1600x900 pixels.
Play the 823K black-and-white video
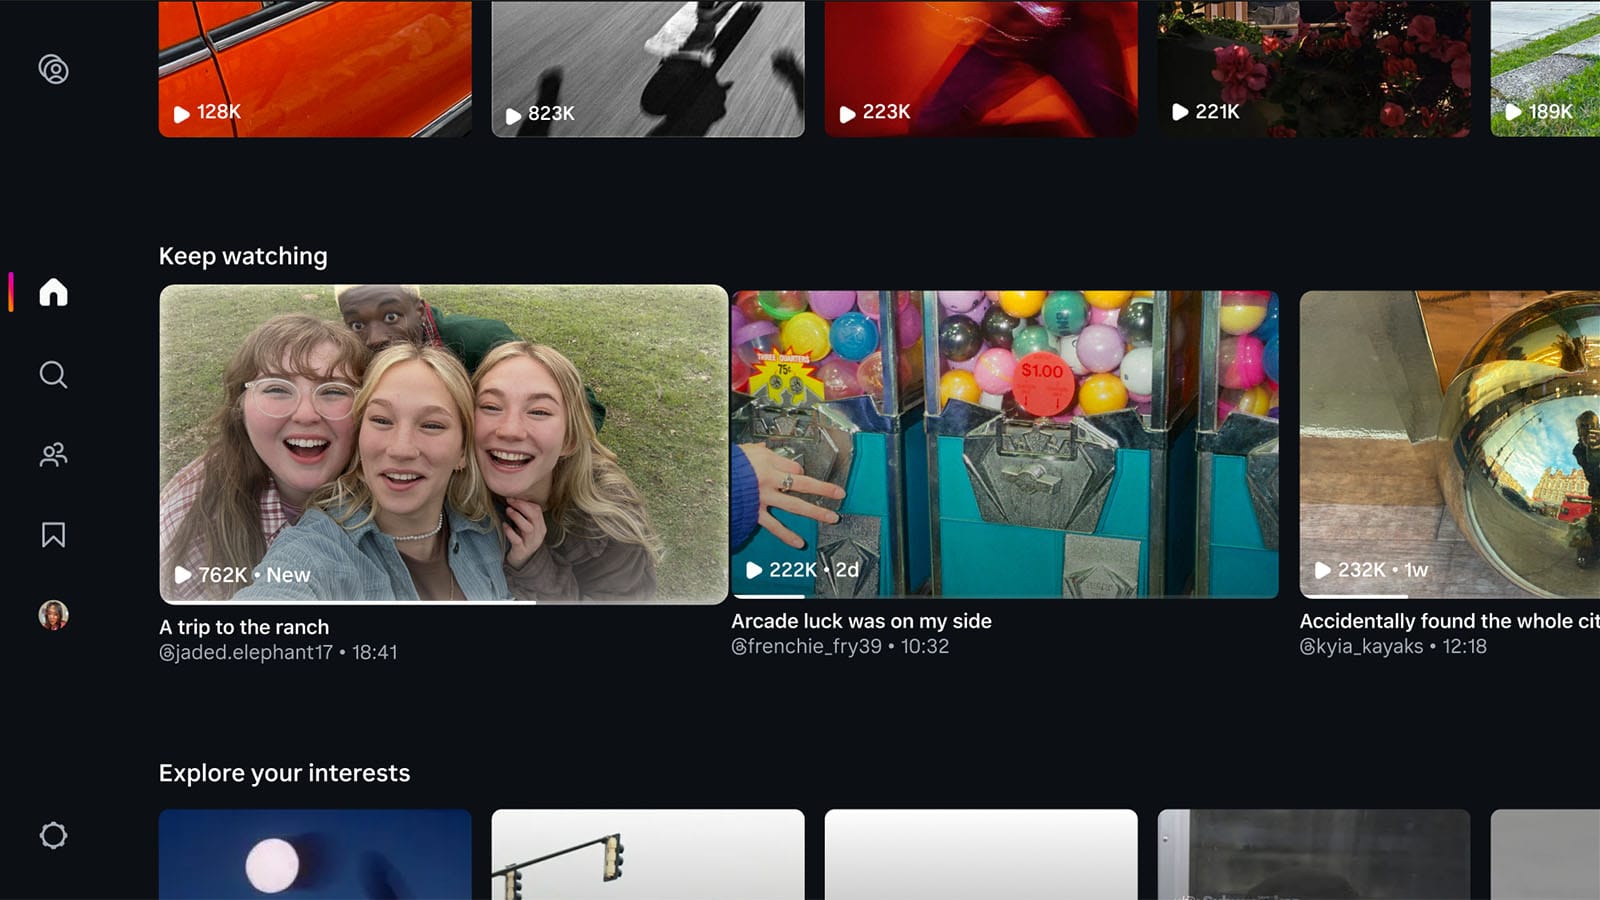point(648,68)
